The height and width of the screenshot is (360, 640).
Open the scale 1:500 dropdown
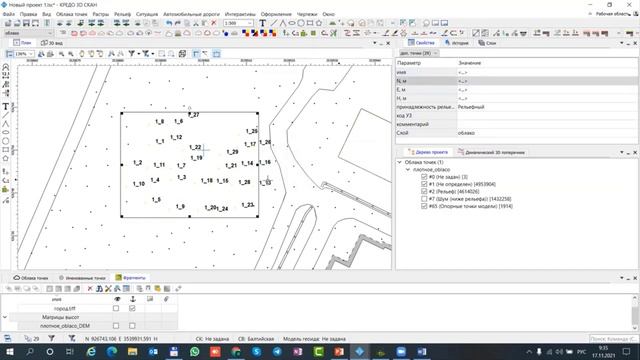[250, 23]
